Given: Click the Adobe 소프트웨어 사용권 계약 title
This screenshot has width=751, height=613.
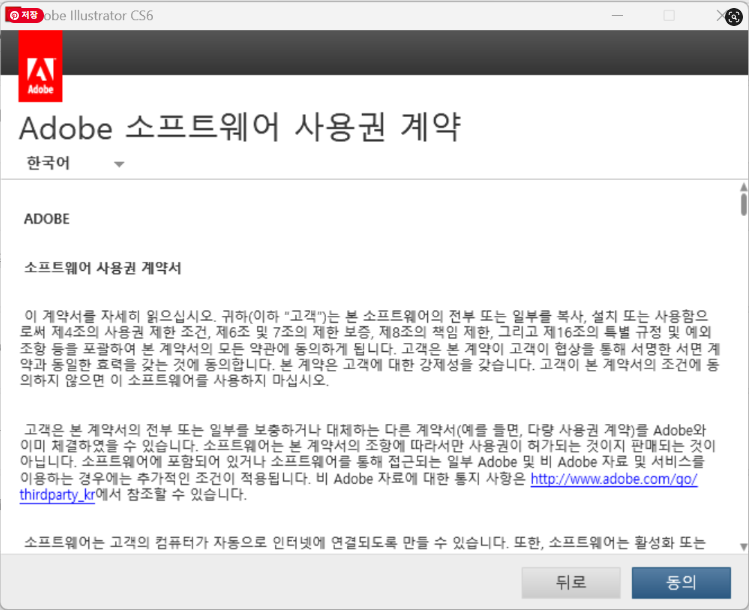Looking at the screenshot, I should (x=240, y=128).
